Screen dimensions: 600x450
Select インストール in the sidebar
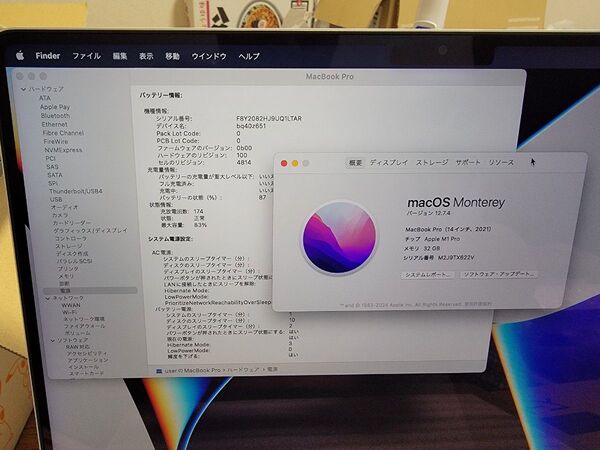pyautogui.click(x=83, y=367)
